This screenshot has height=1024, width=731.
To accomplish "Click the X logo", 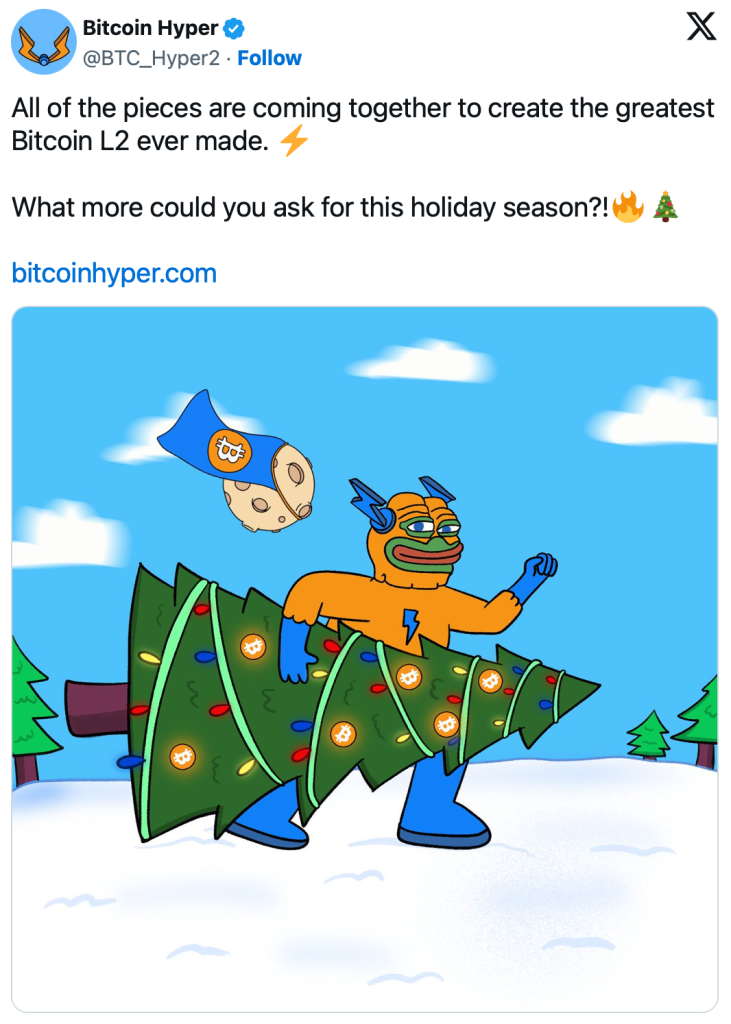I will (702, 29).
